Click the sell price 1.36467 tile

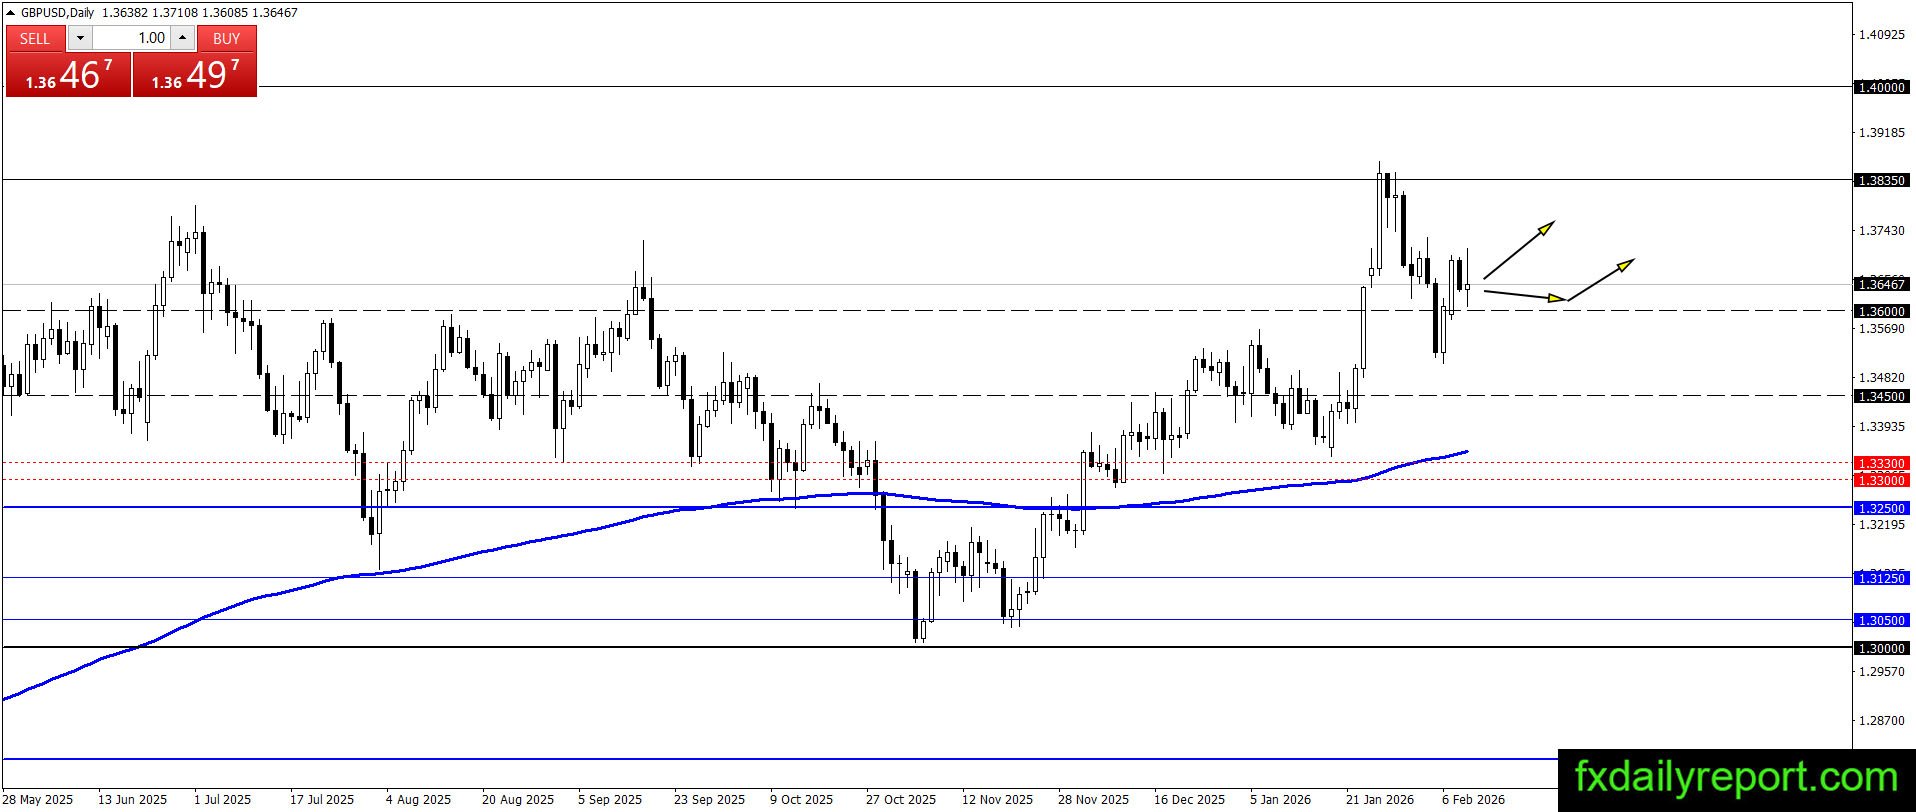point(68,76)
